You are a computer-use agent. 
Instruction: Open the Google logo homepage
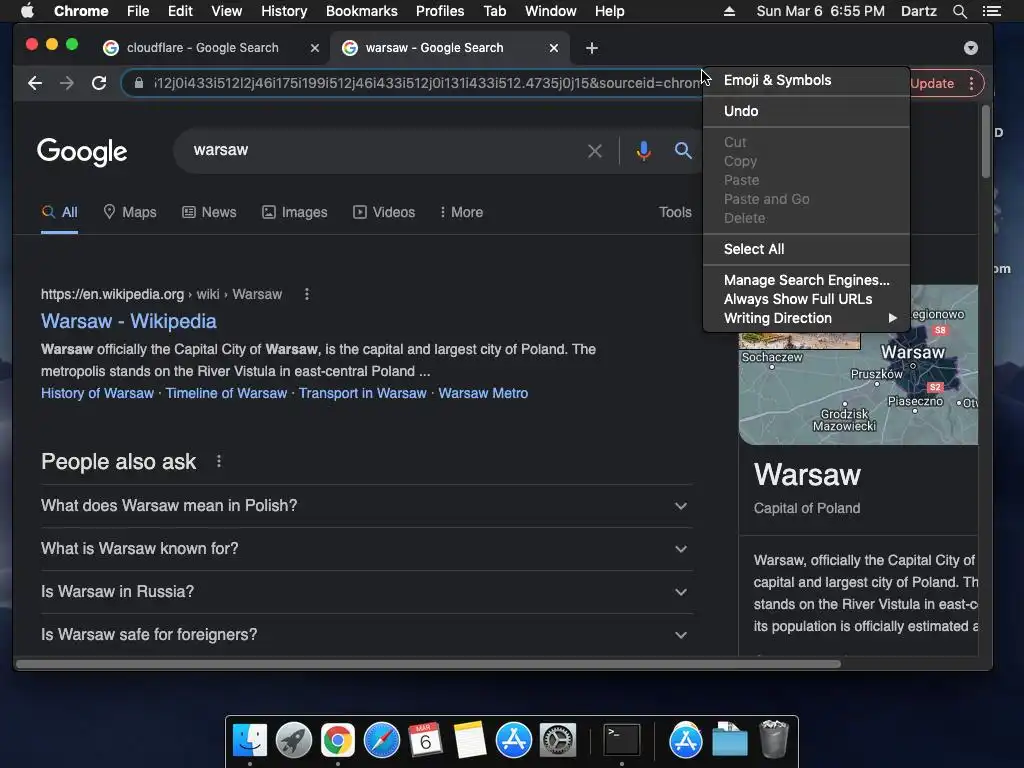click(82, 152)
